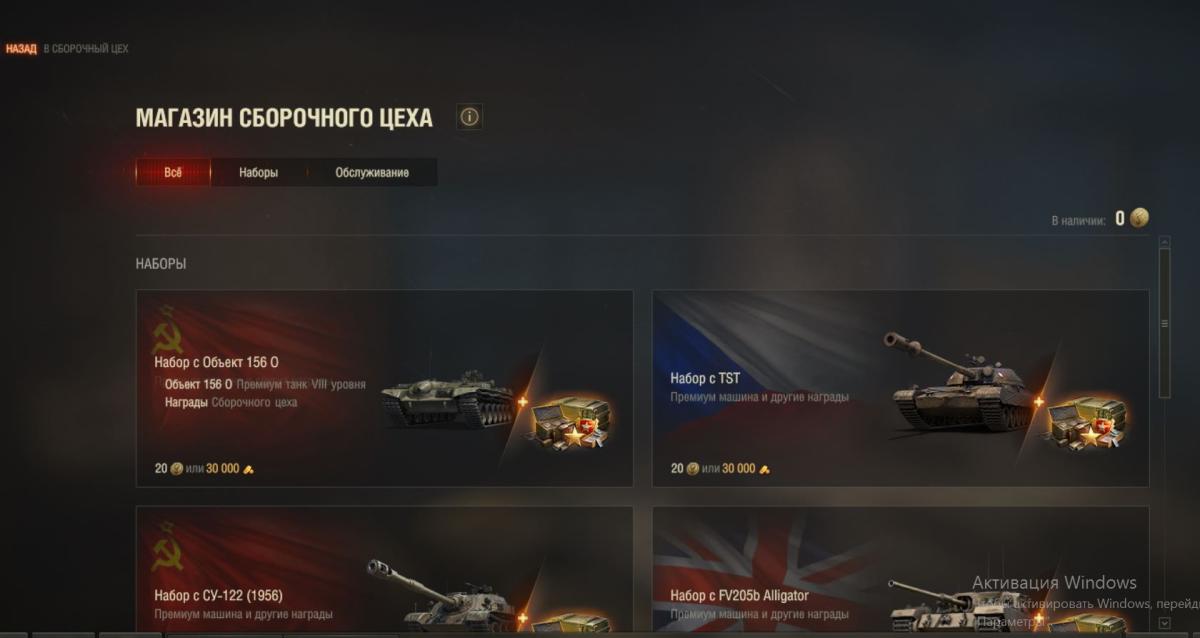
Task: Click the Набор с TST title
Action: 705,379
